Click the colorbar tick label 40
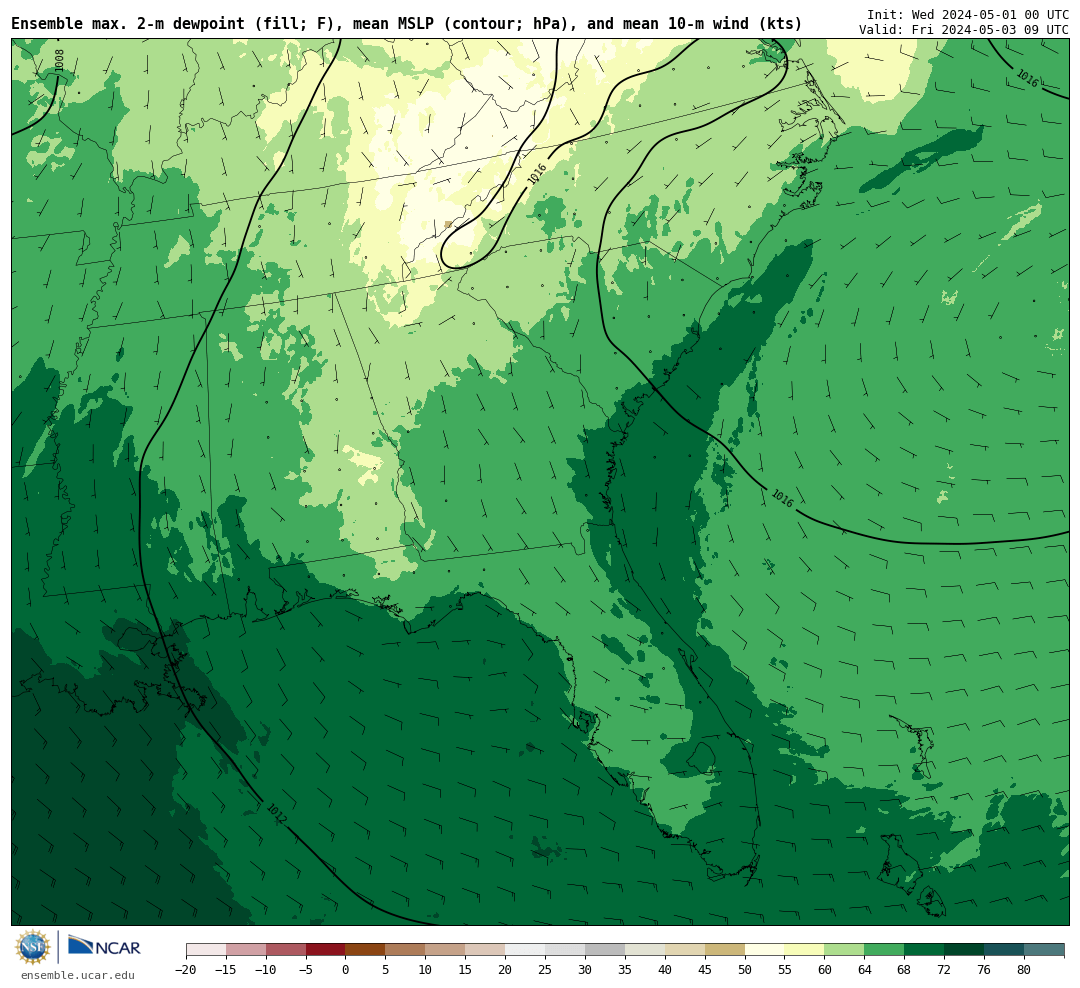The height and width of the screenshot is (988, 1080). (x=665, y=969)
